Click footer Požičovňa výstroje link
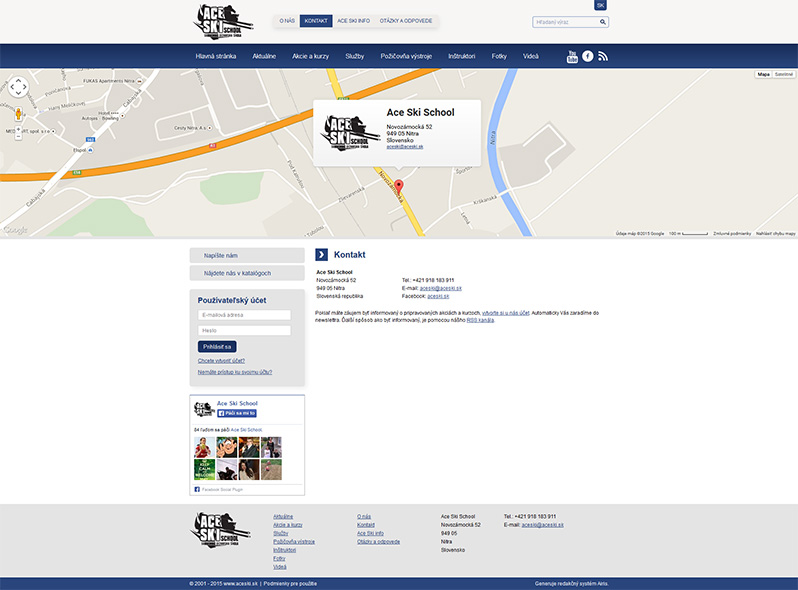This screenshot has height=590, width=798. 294,542
